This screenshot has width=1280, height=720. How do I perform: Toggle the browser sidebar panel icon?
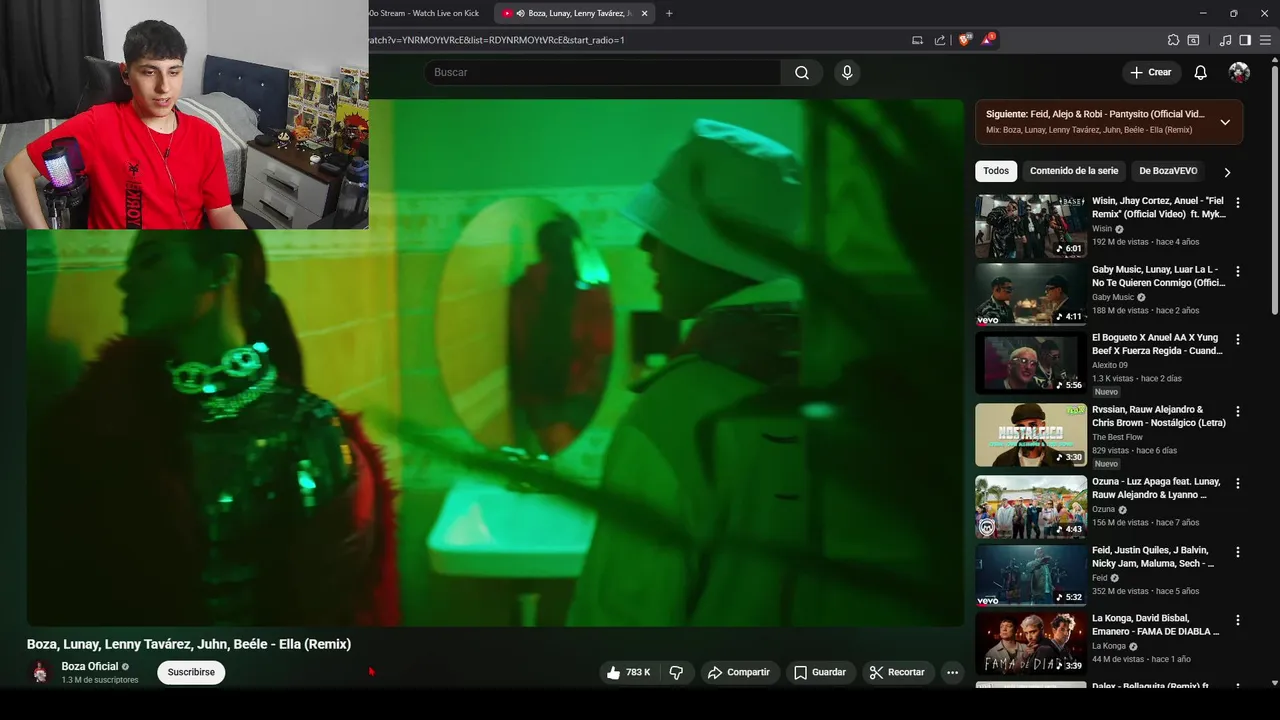coord(1245,40)
